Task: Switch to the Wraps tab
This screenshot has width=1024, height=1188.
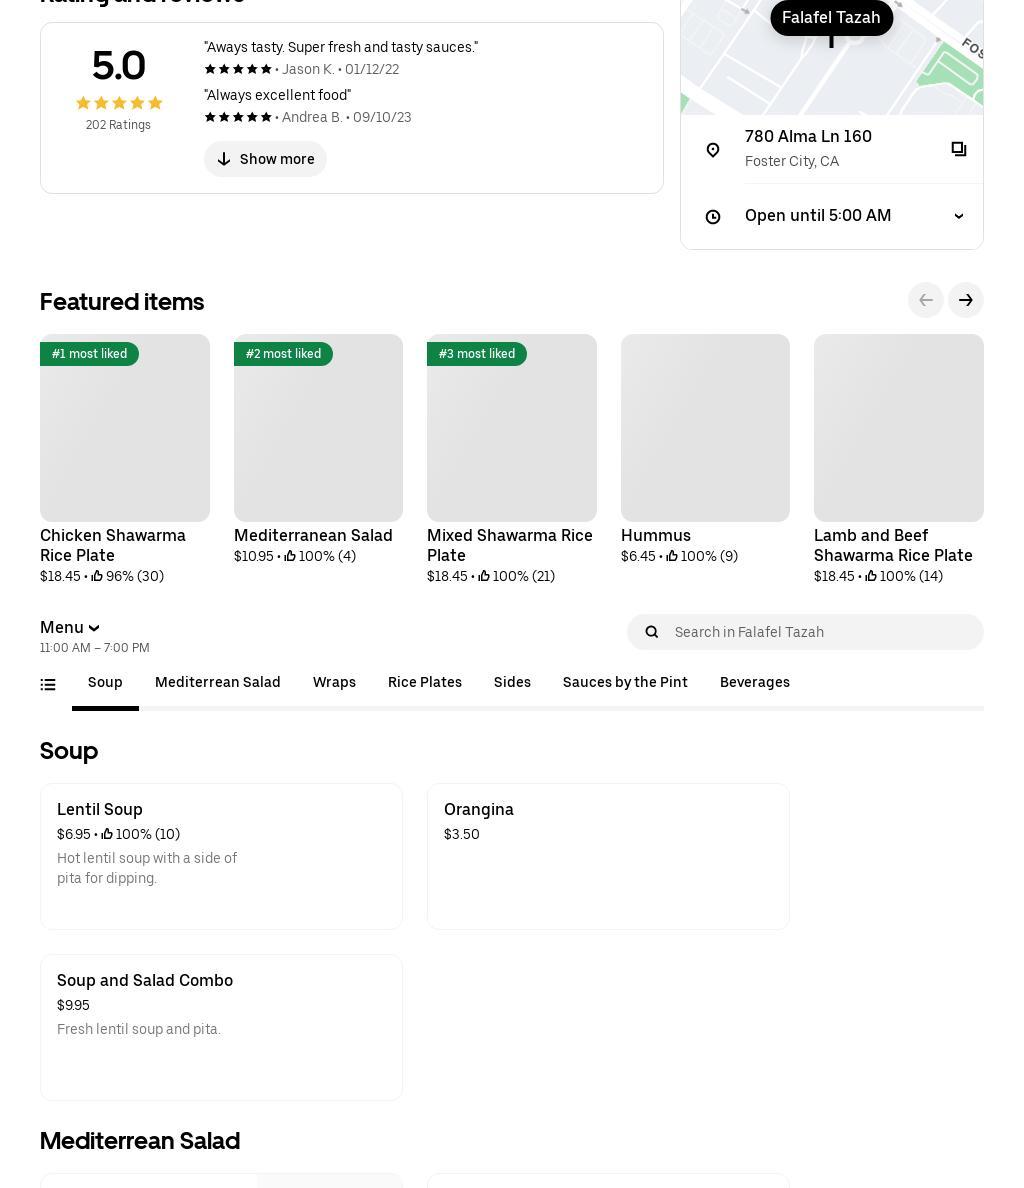Action: [334, 683]
